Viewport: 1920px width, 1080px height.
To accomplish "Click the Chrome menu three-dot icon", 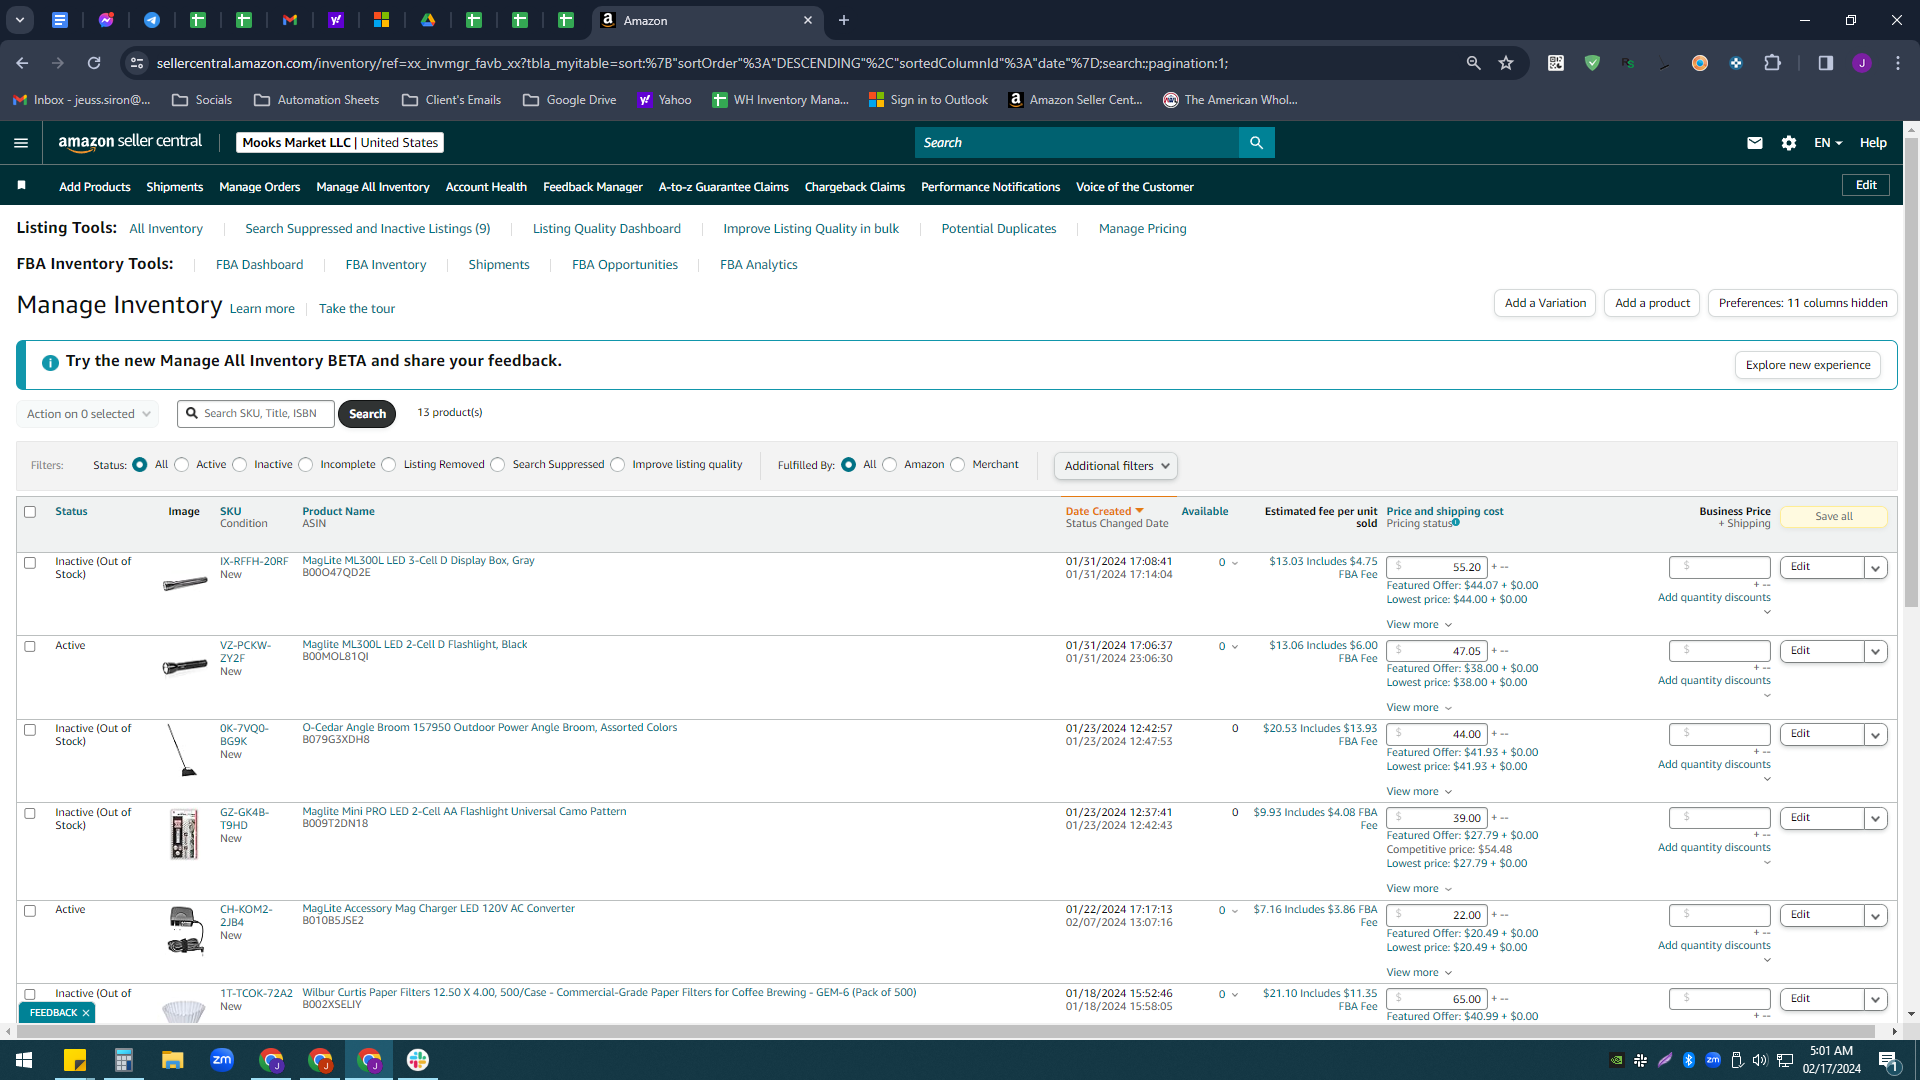I will (x=1898, y=63).
